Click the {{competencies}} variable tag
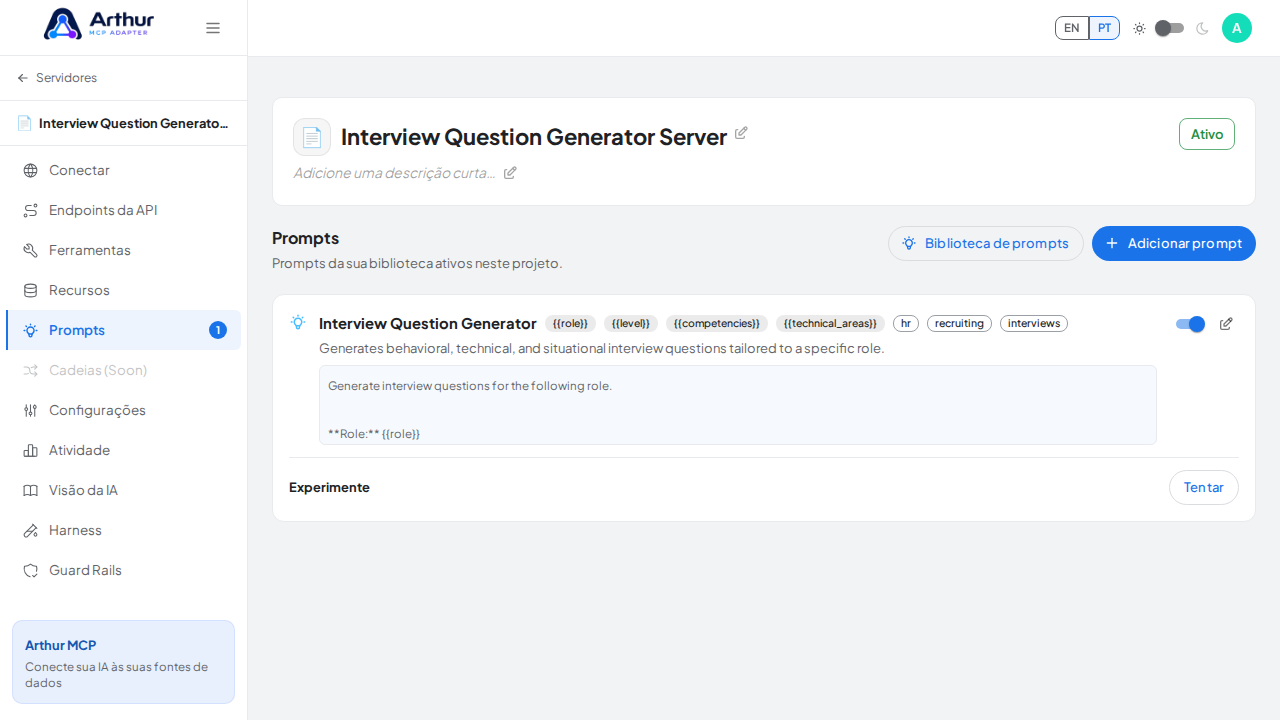The width and height of the screenshot is (1280, 720). [717, 324]
